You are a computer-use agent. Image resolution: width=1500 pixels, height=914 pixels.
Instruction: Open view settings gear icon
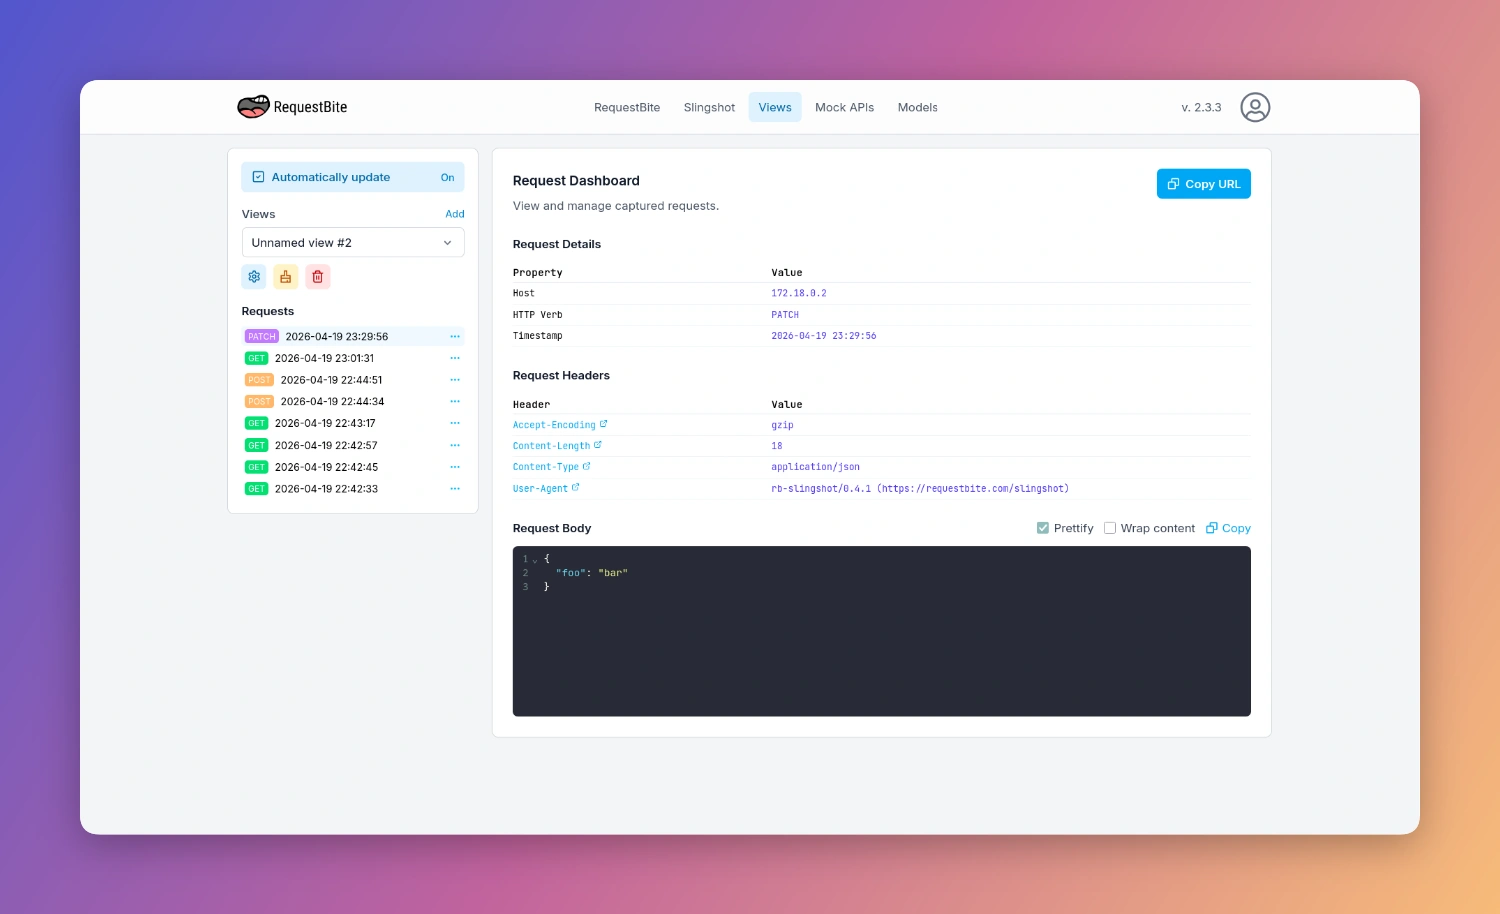[254, 277]
